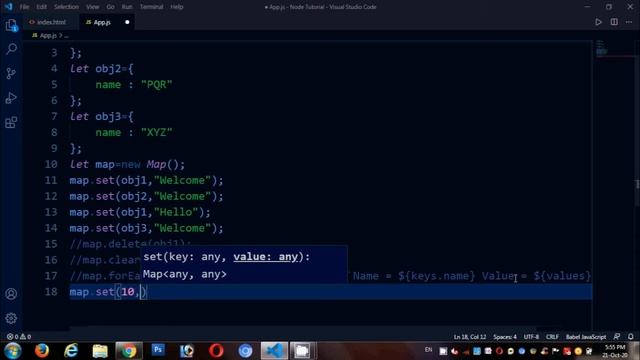Open the Extensions view

[x=11, y=122]
